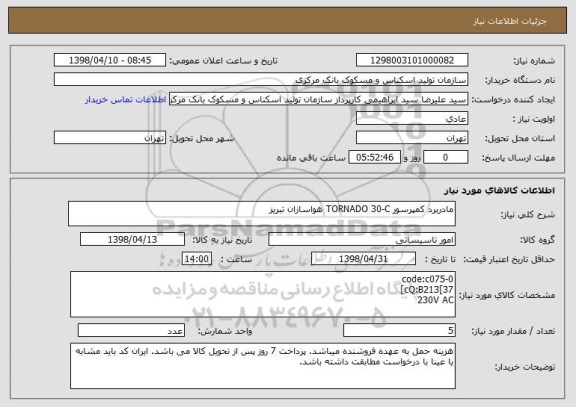Viewport: 576px width, 407px height.
Task: Select the remaining time field 05:52:46
Action: click(x=374, y=158)
